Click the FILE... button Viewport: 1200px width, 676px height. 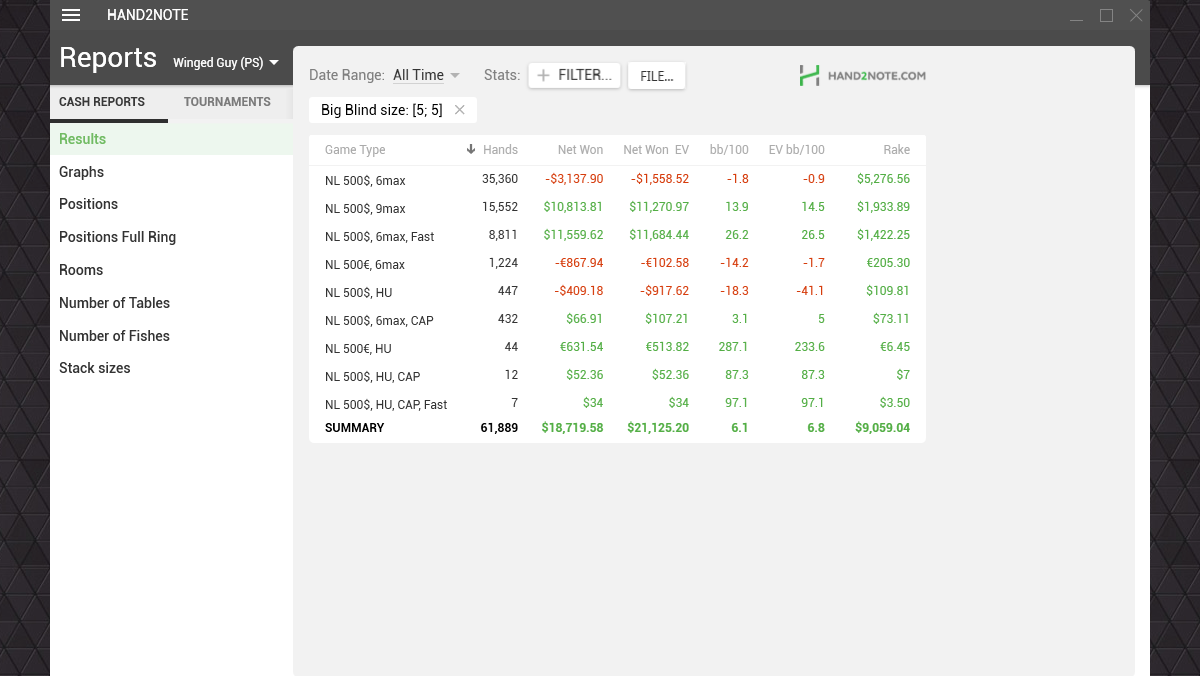tap(656, 76)
